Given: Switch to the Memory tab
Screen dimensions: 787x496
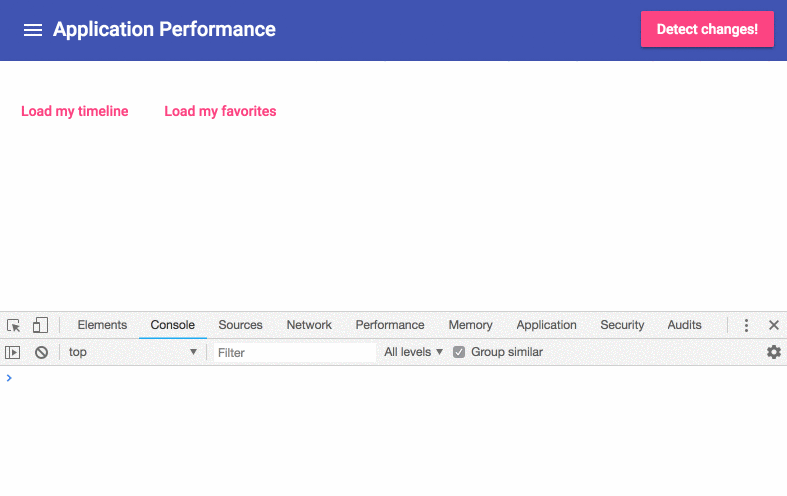Looking at the screenshot, I should click(x=470, y=325).
